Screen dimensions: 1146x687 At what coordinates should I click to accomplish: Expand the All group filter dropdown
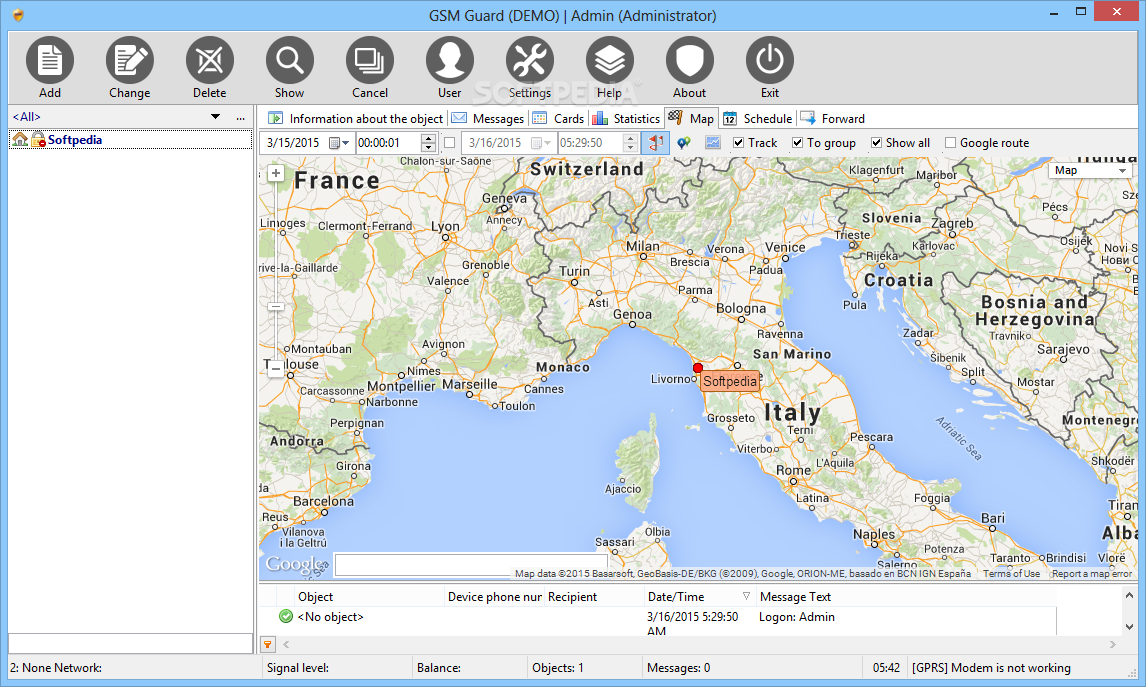click(x=215, y=117)
